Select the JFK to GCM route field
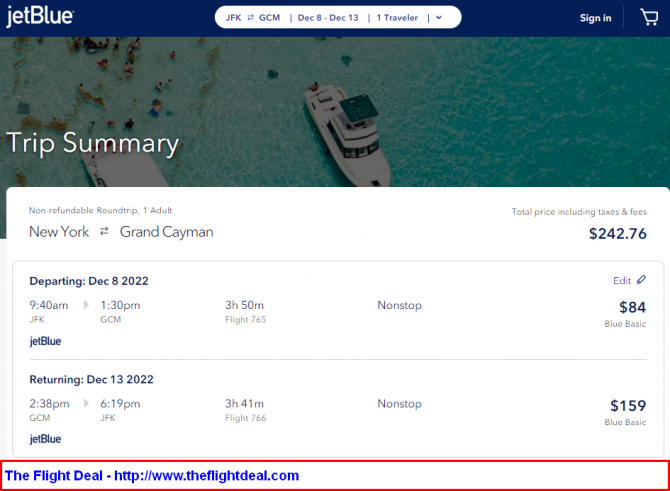 252,17
